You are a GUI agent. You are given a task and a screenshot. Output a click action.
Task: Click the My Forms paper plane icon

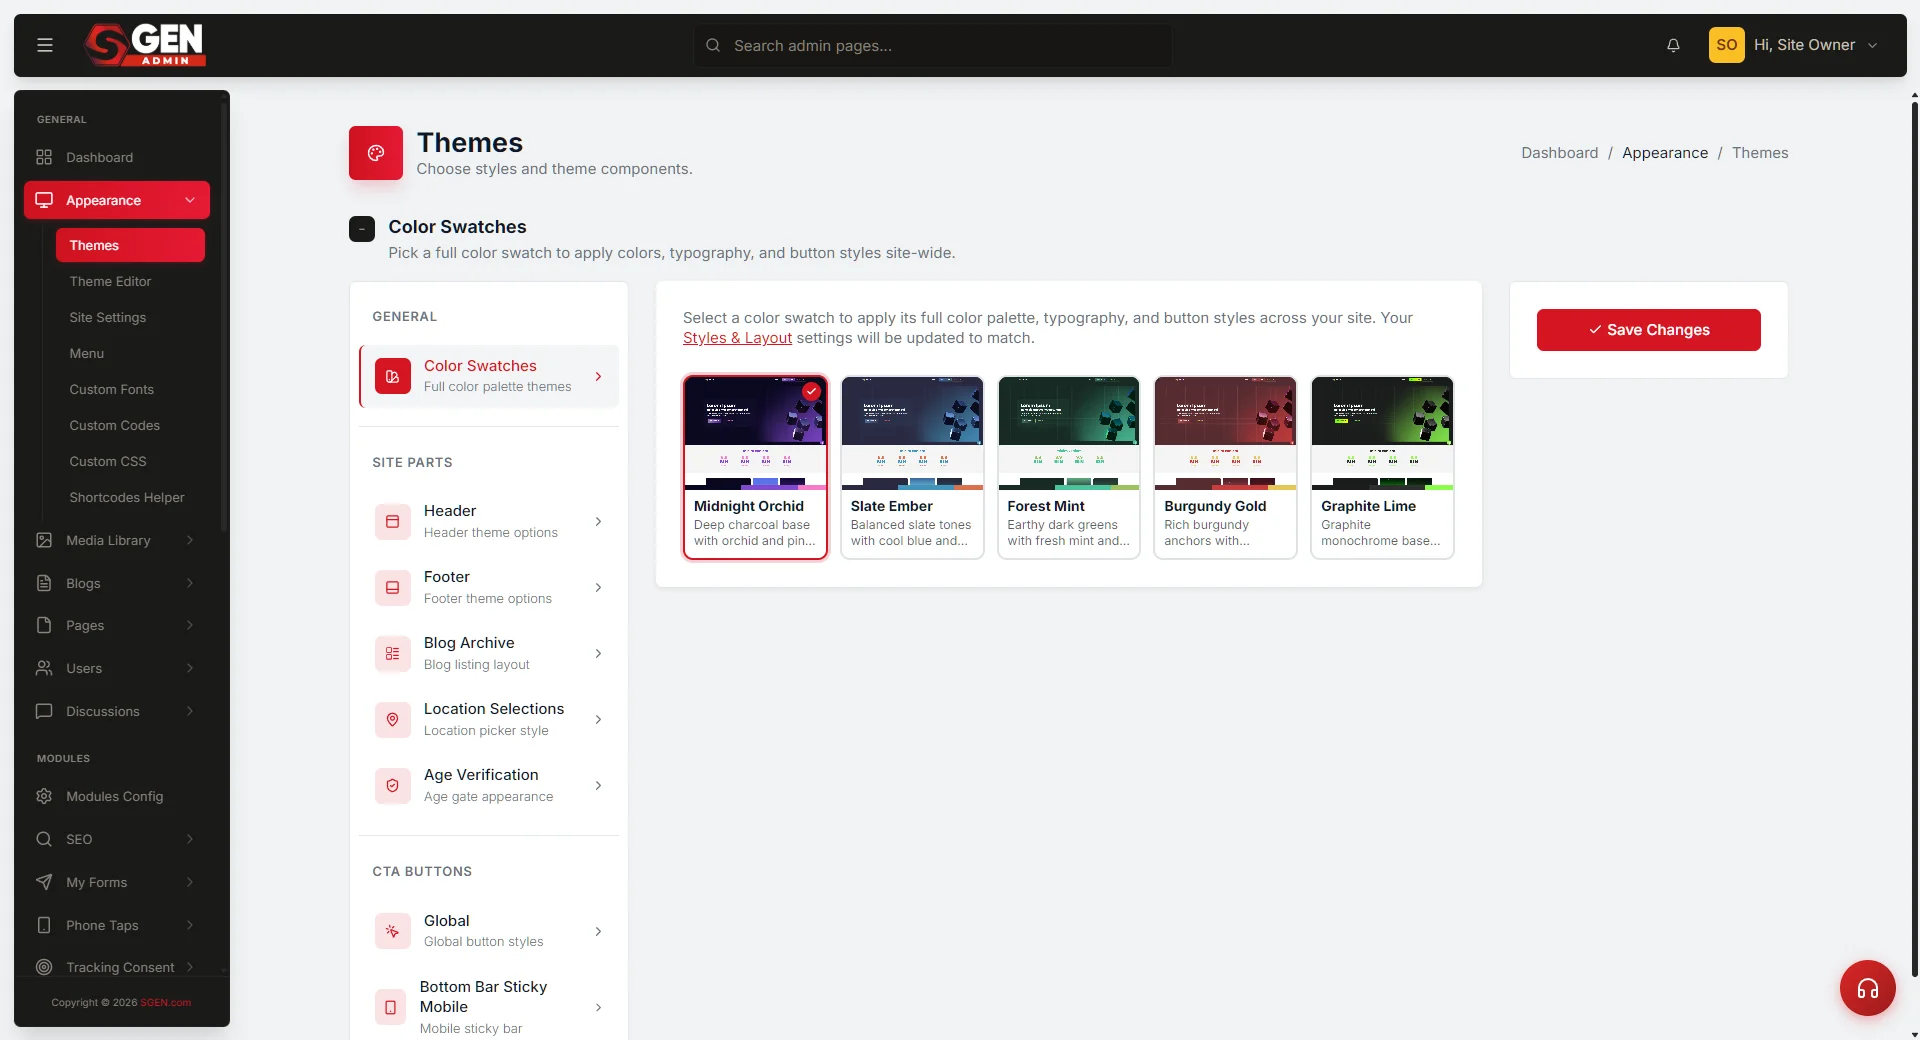[44, 882]
